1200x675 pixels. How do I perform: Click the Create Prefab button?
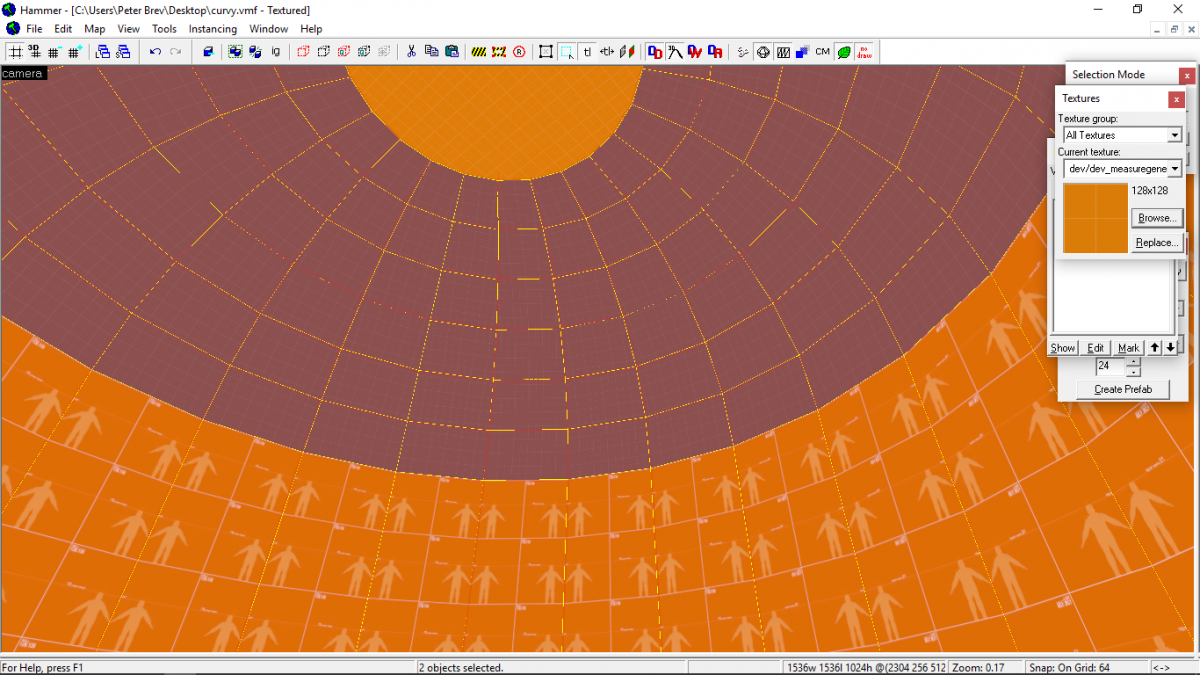[1122, 389]
